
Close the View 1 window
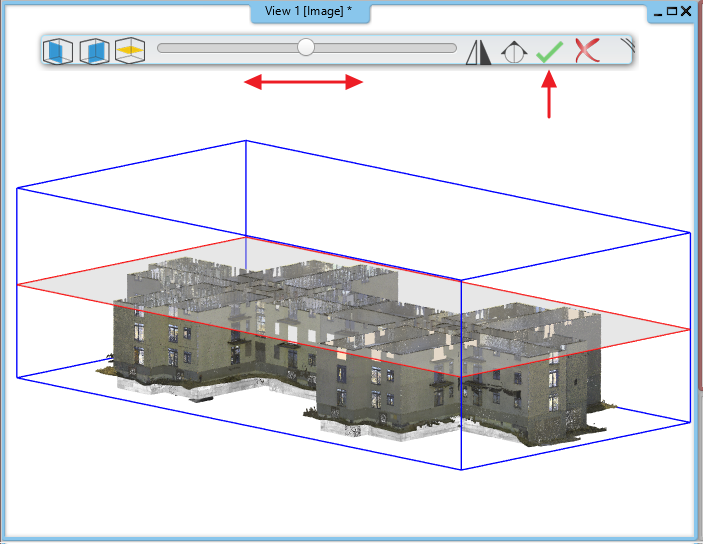686,11
